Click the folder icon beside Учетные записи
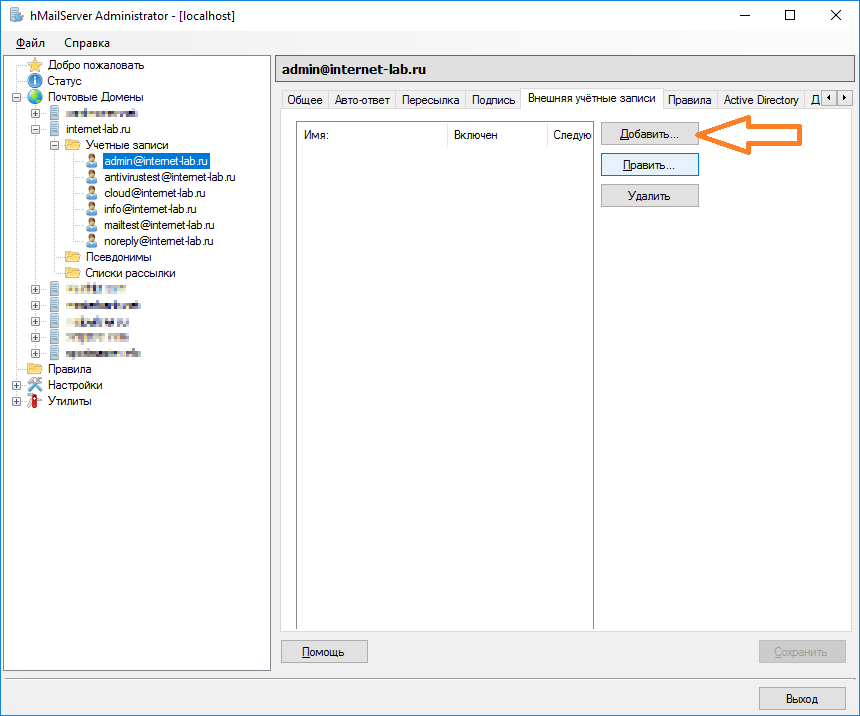 tap(72, 145)
